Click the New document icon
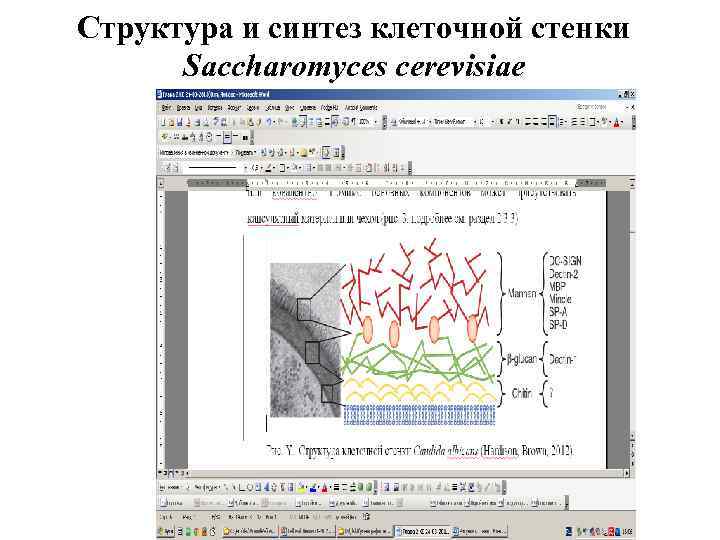The width and height of the screenshot is (720, 540). click(x=163, y=122)
